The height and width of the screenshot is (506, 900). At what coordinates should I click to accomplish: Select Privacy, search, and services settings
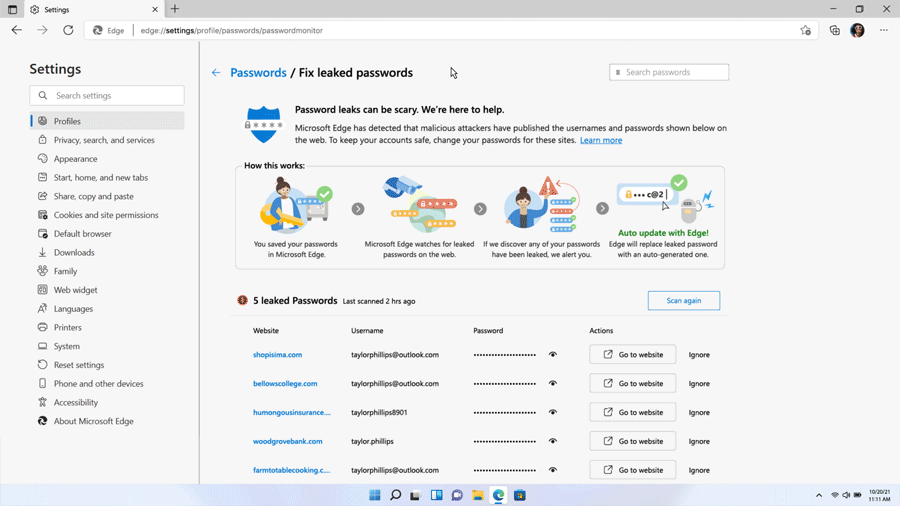click(104, 140)
